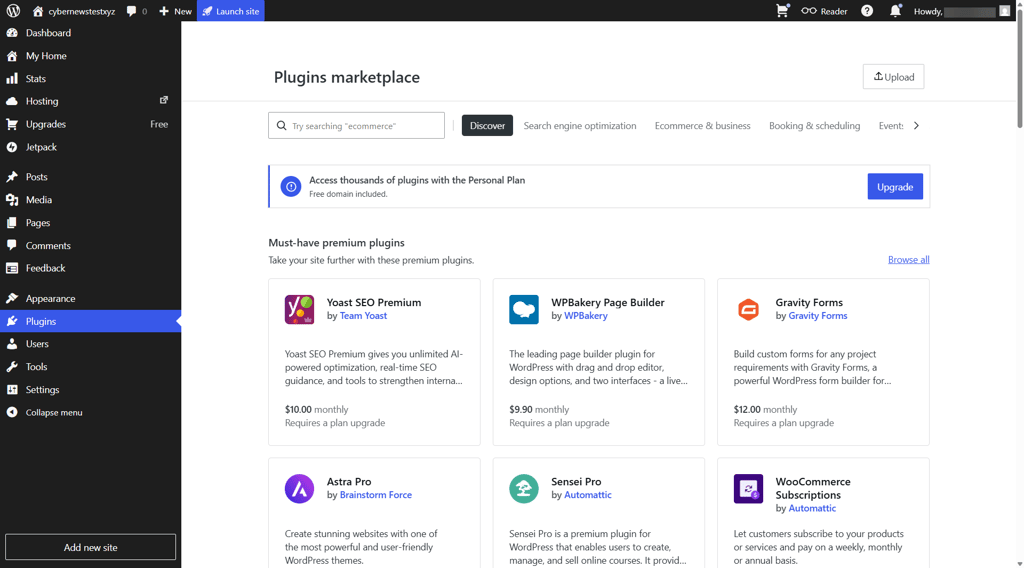The image size is (1024, 568).
Task: Click the Posts pin icon
Action: [x=12, y=177]
